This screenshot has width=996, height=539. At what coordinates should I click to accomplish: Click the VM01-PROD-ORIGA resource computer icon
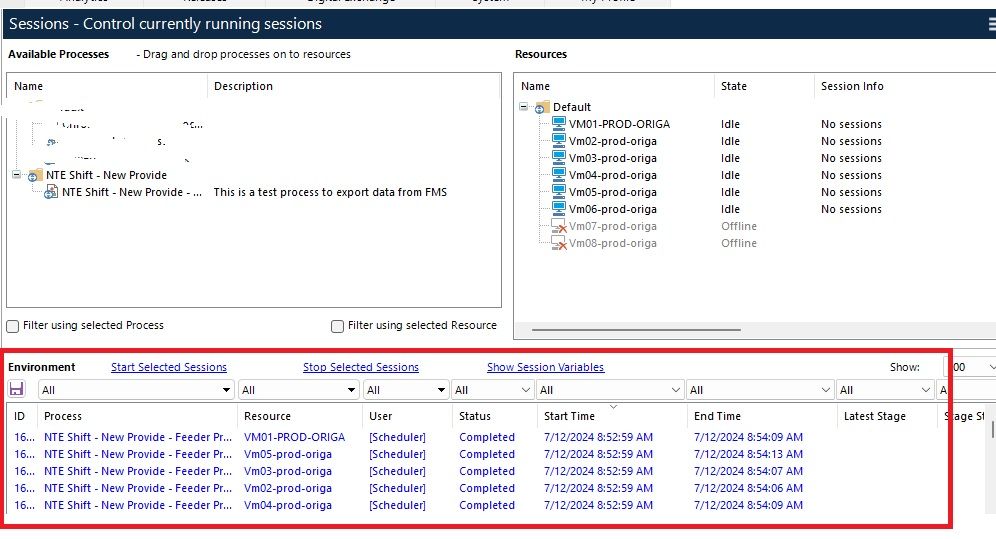559,124
